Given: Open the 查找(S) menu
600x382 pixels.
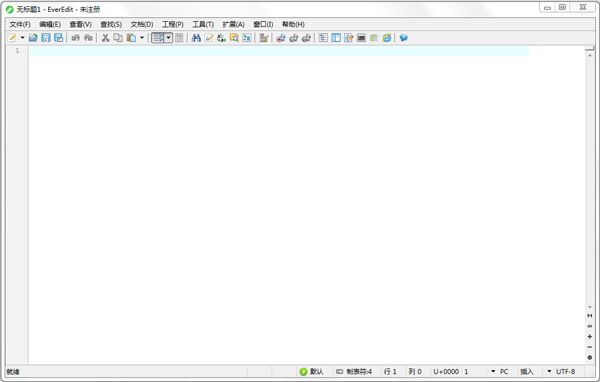Looking at the screenshot, I should tap(111, 24).
